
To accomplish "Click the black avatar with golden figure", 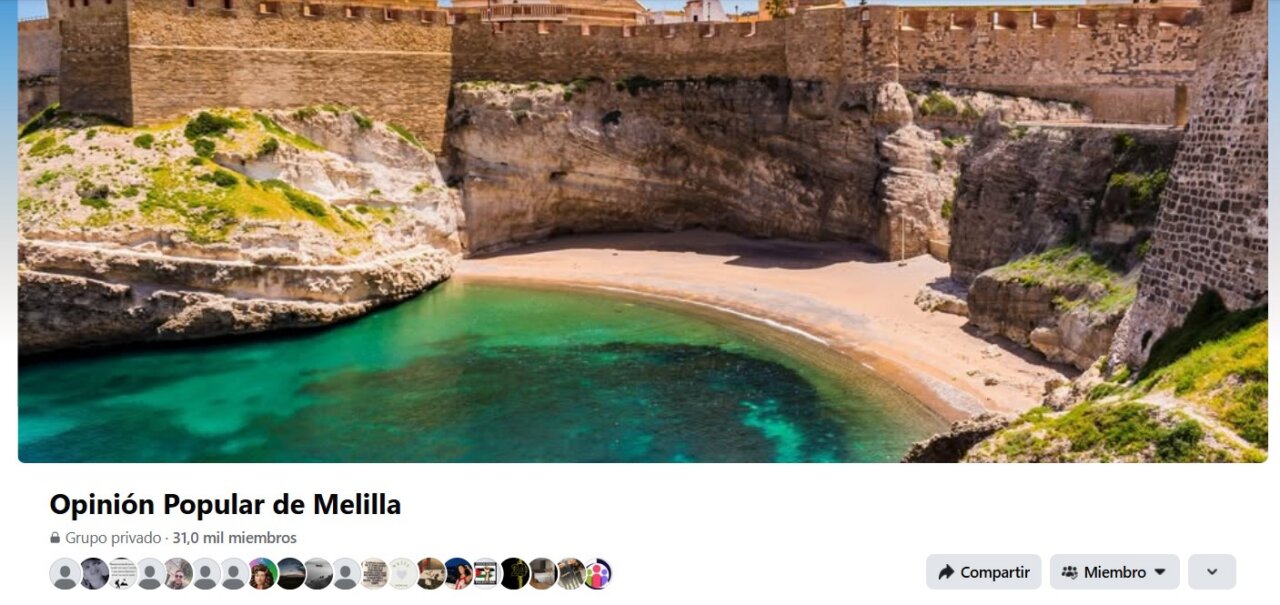I will 514,574.
